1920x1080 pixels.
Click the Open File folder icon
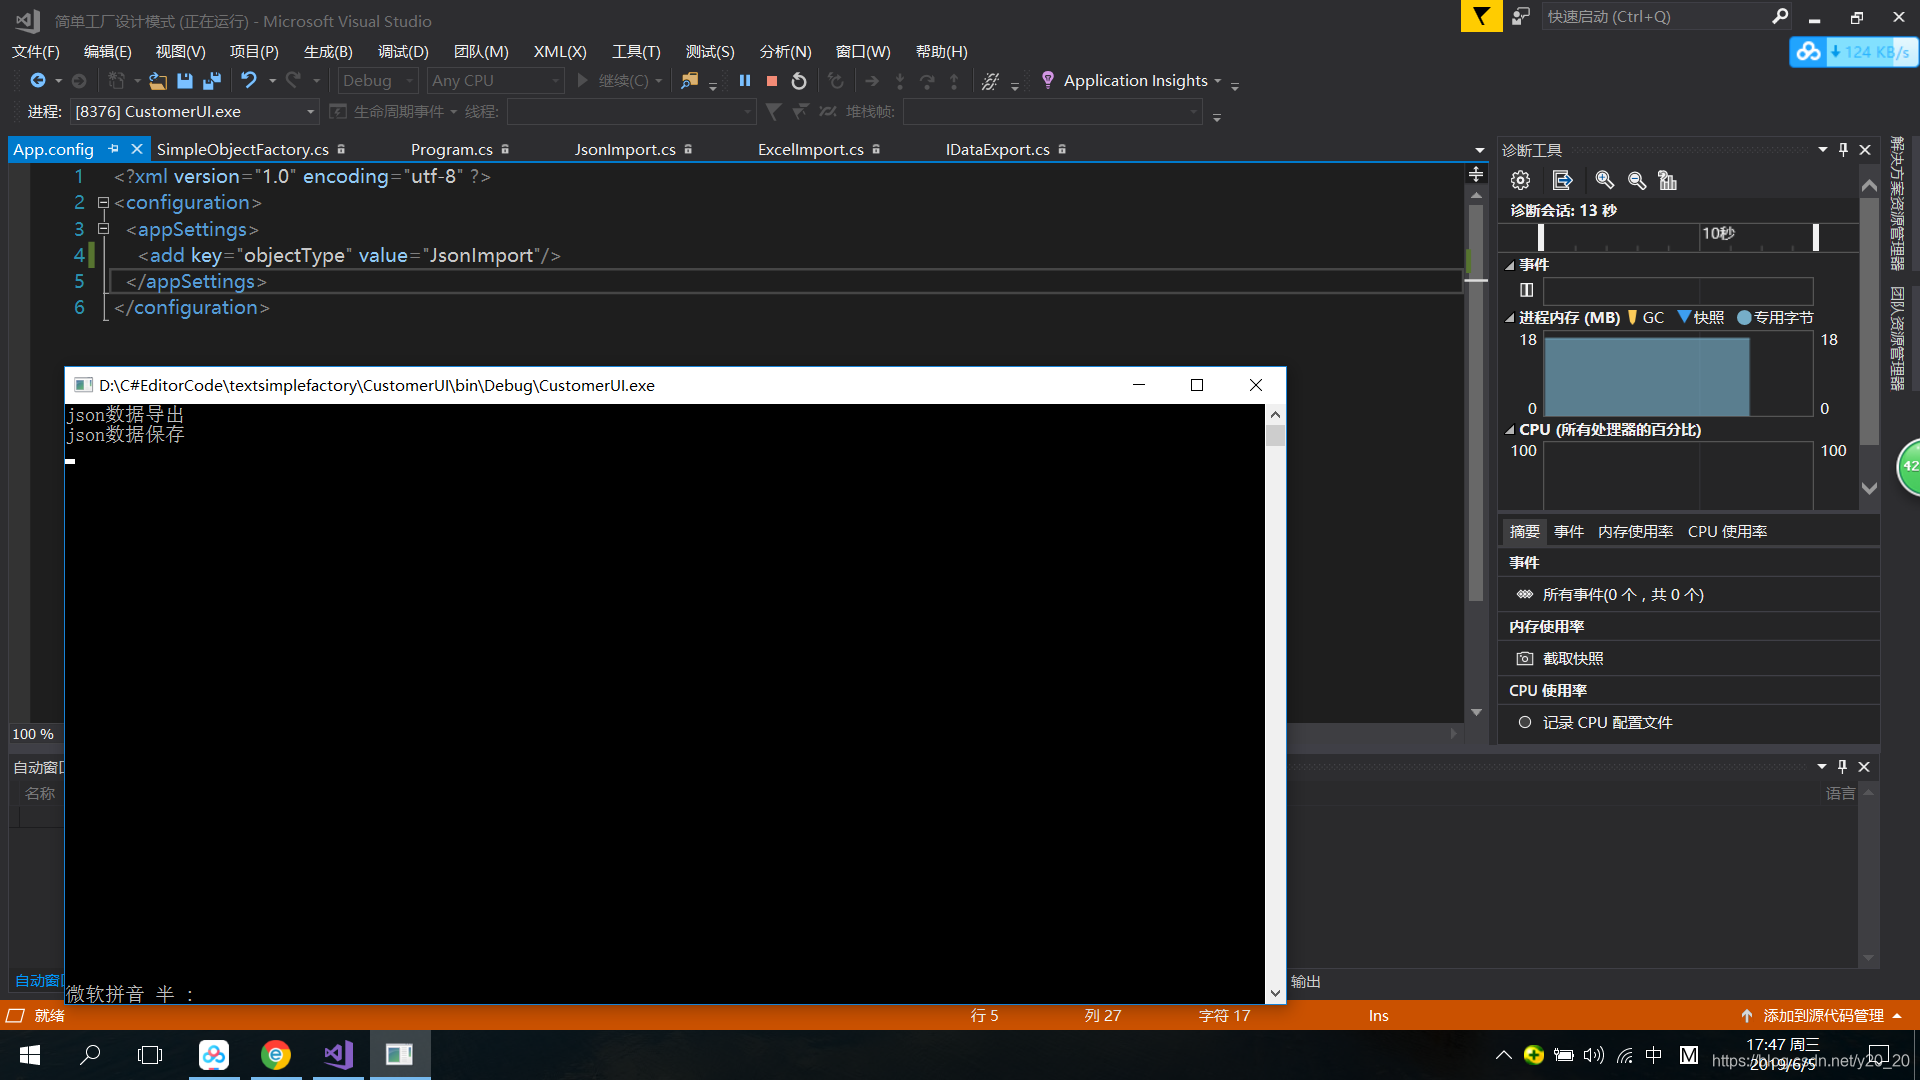pos(158,81)
